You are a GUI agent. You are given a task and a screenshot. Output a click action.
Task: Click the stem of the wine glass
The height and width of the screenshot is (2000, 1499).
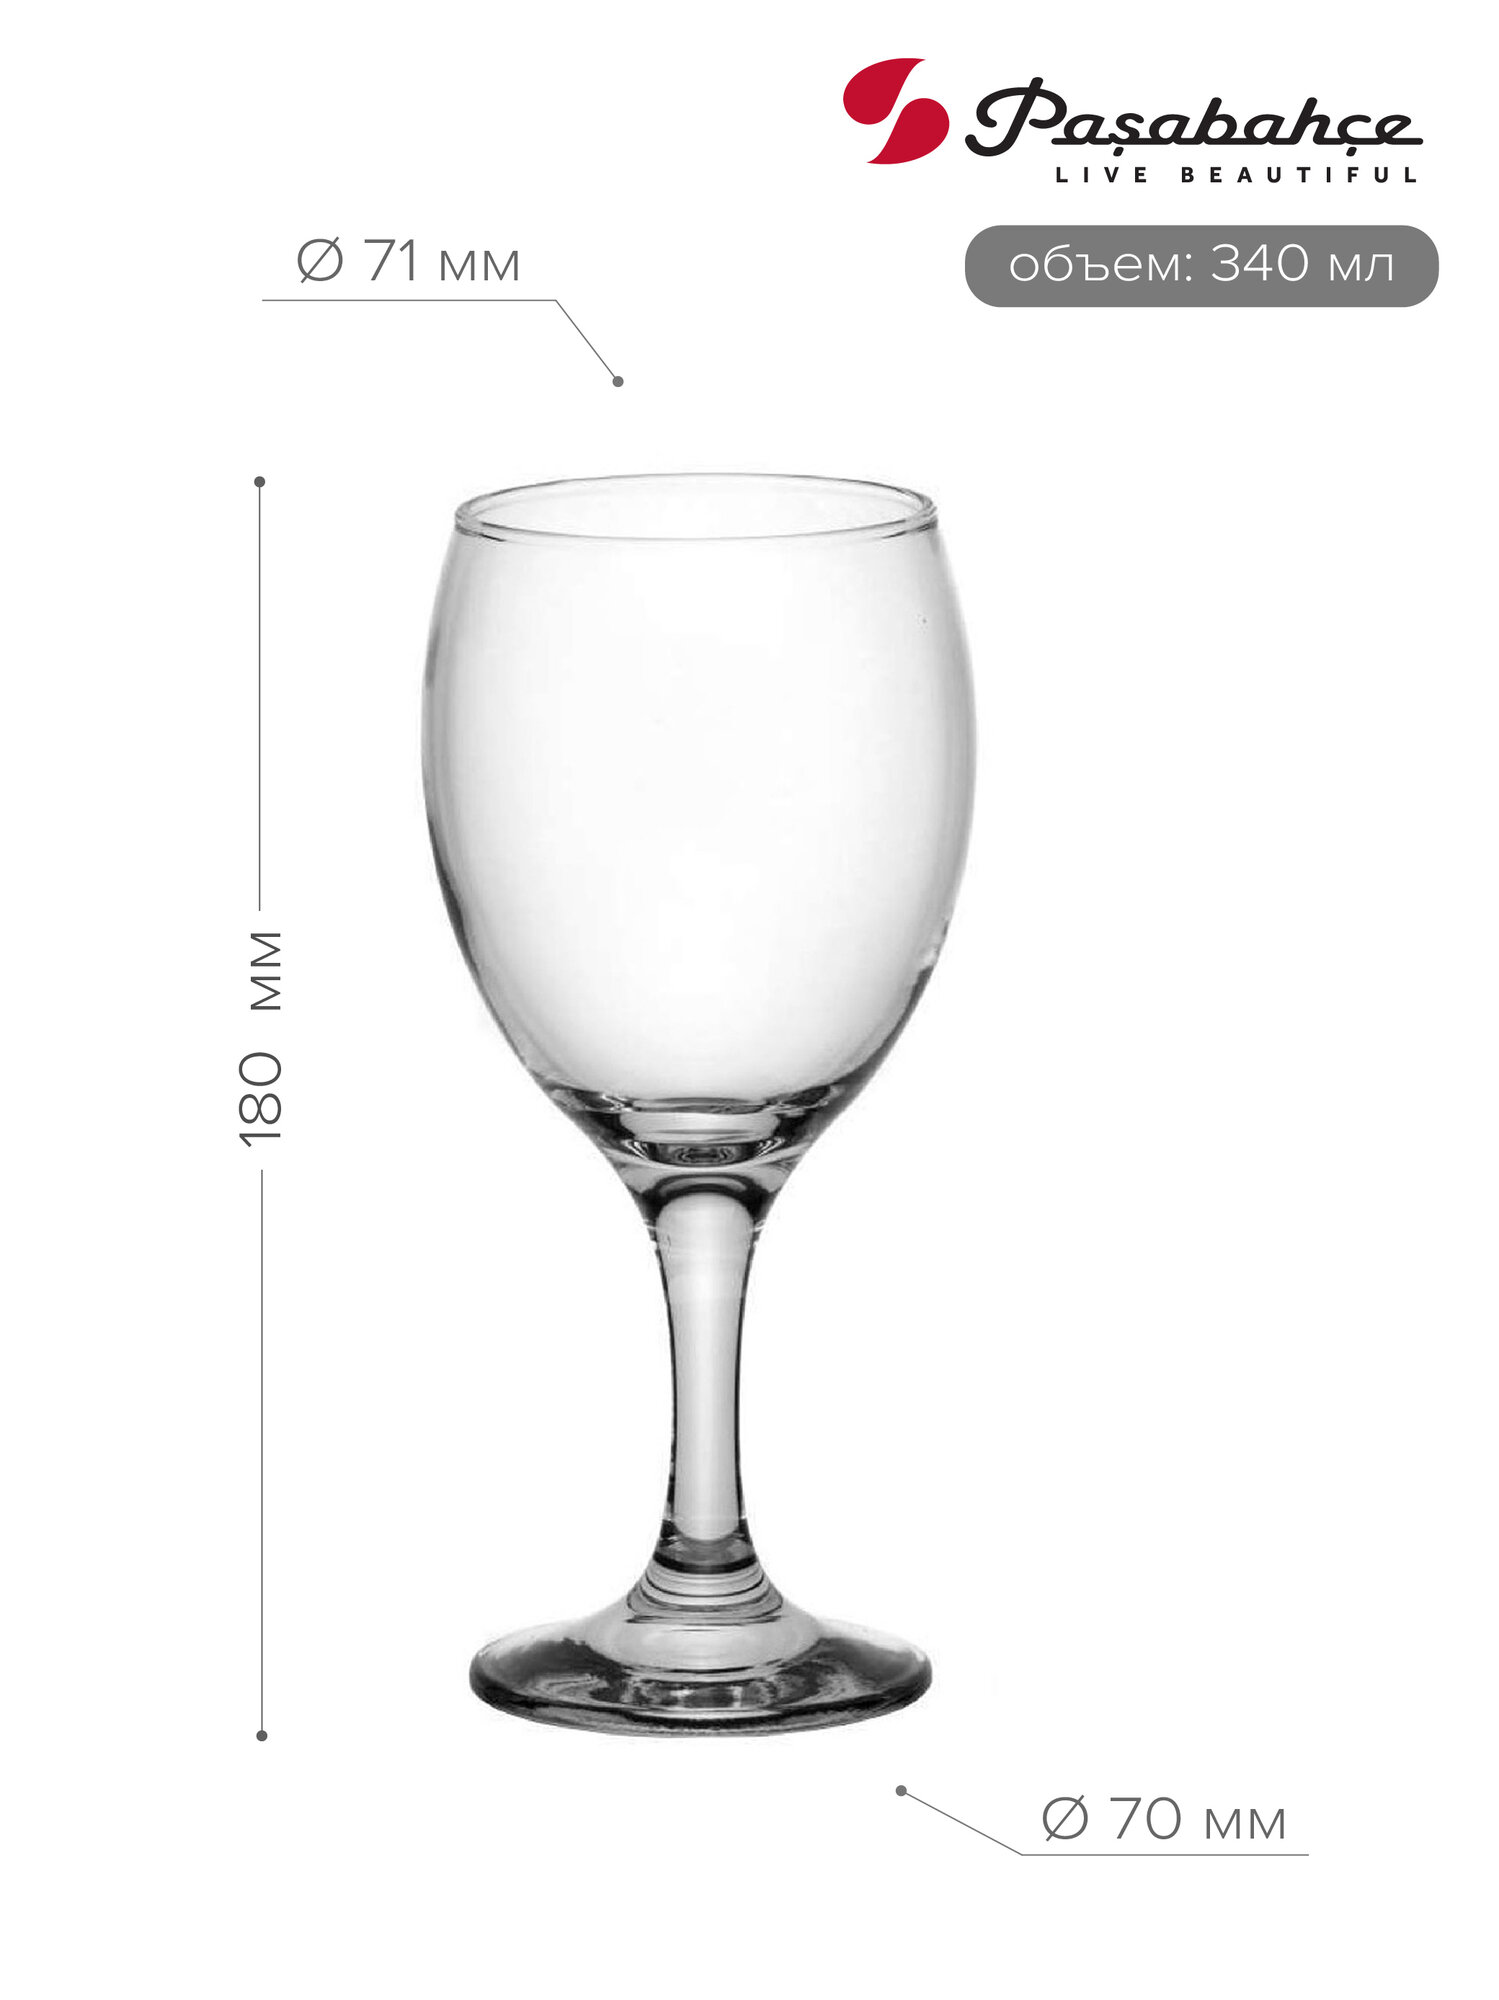[x=706, y=1380]
